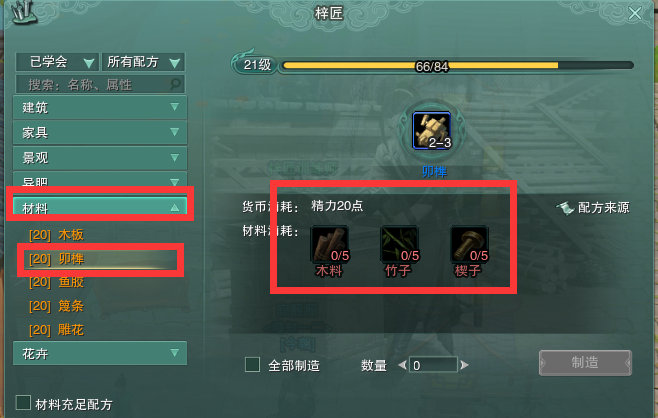The width and height of the screenshot is (658, 418).
Task: Decrease quantity with left arrow
Action: 402,365
